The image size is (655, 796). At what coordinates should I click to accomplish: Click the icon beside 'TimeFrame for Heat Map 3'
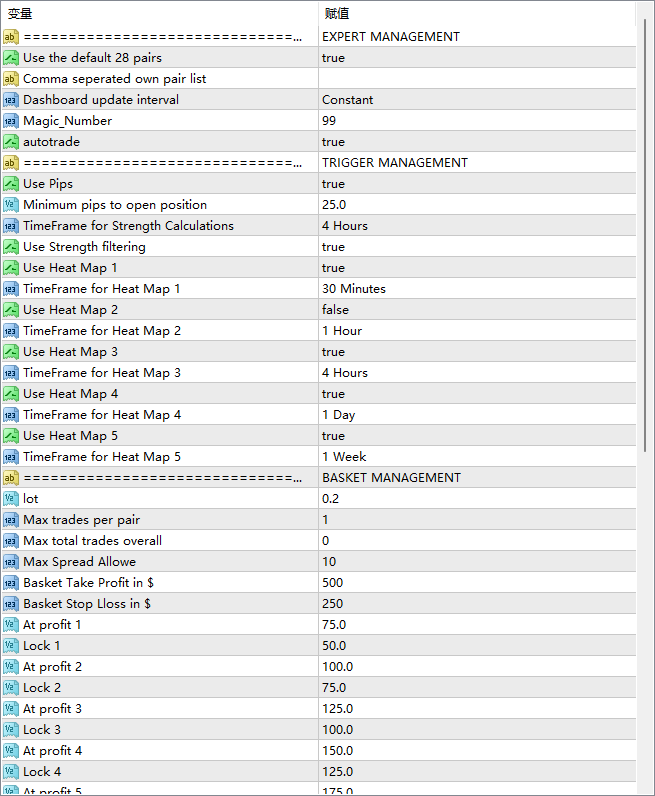pos(11,373)
